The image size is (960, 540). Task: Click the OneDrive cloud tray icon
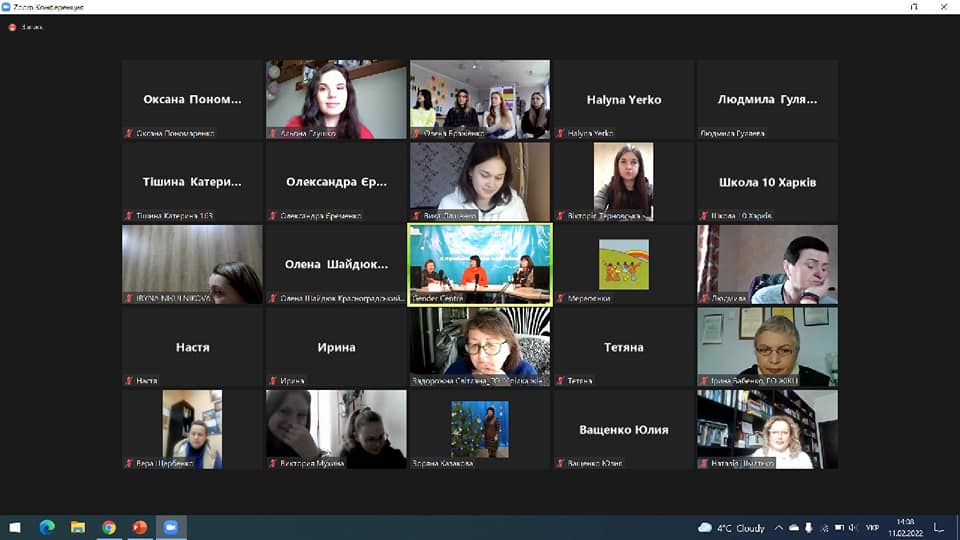(x=794, y=528)
